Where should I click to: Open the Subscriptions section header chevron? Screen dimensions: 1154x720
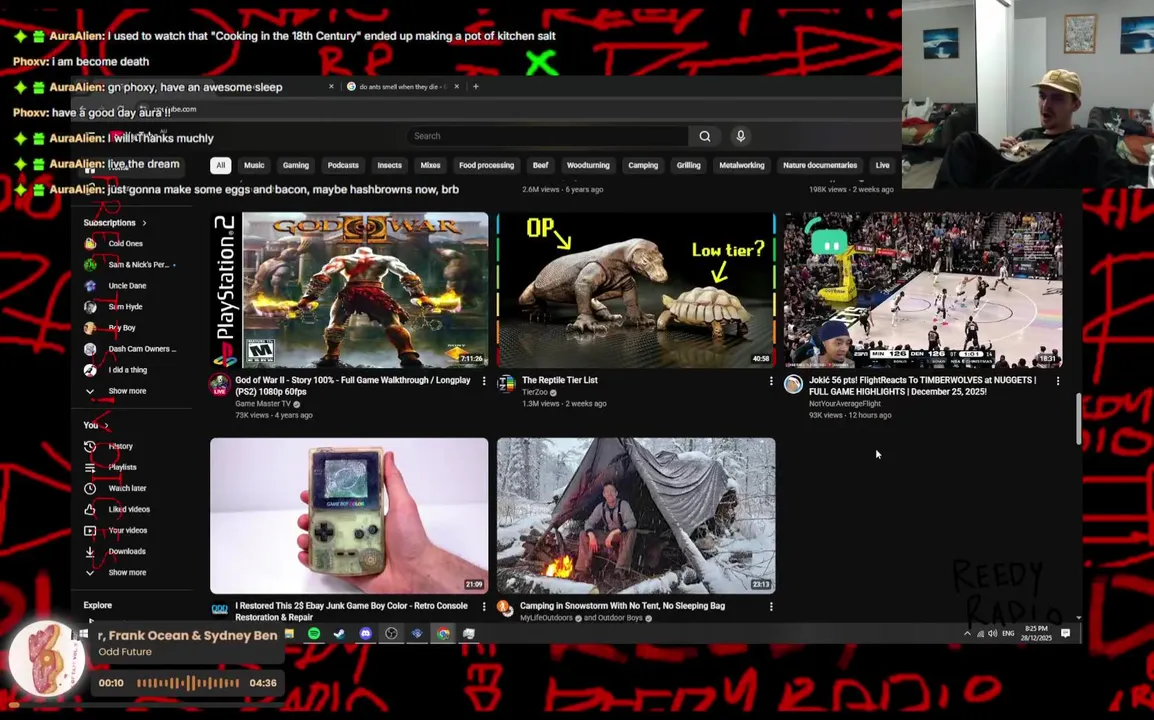(x=144, y=223)
